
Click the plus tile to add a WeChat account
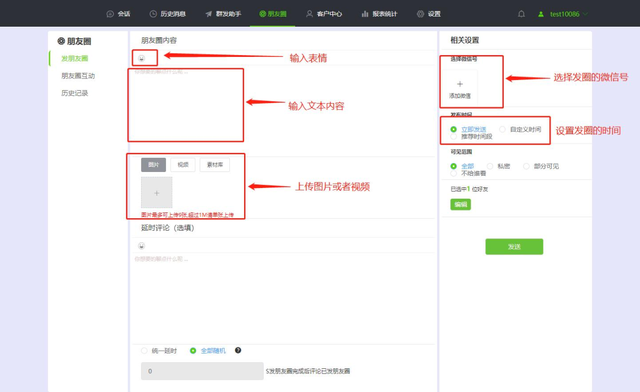click(460, 87)
